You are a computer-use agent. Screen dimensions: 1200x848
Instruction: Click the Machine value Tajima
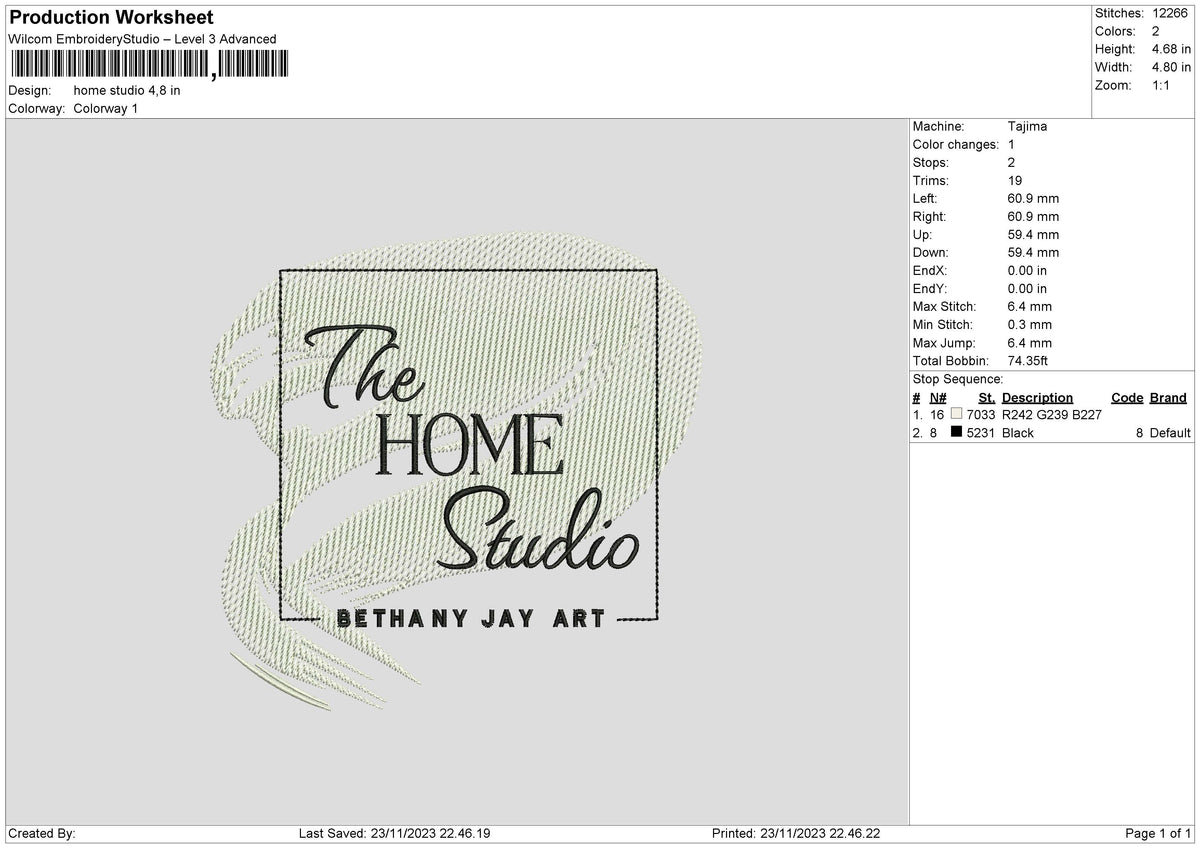click(1028, 126)
